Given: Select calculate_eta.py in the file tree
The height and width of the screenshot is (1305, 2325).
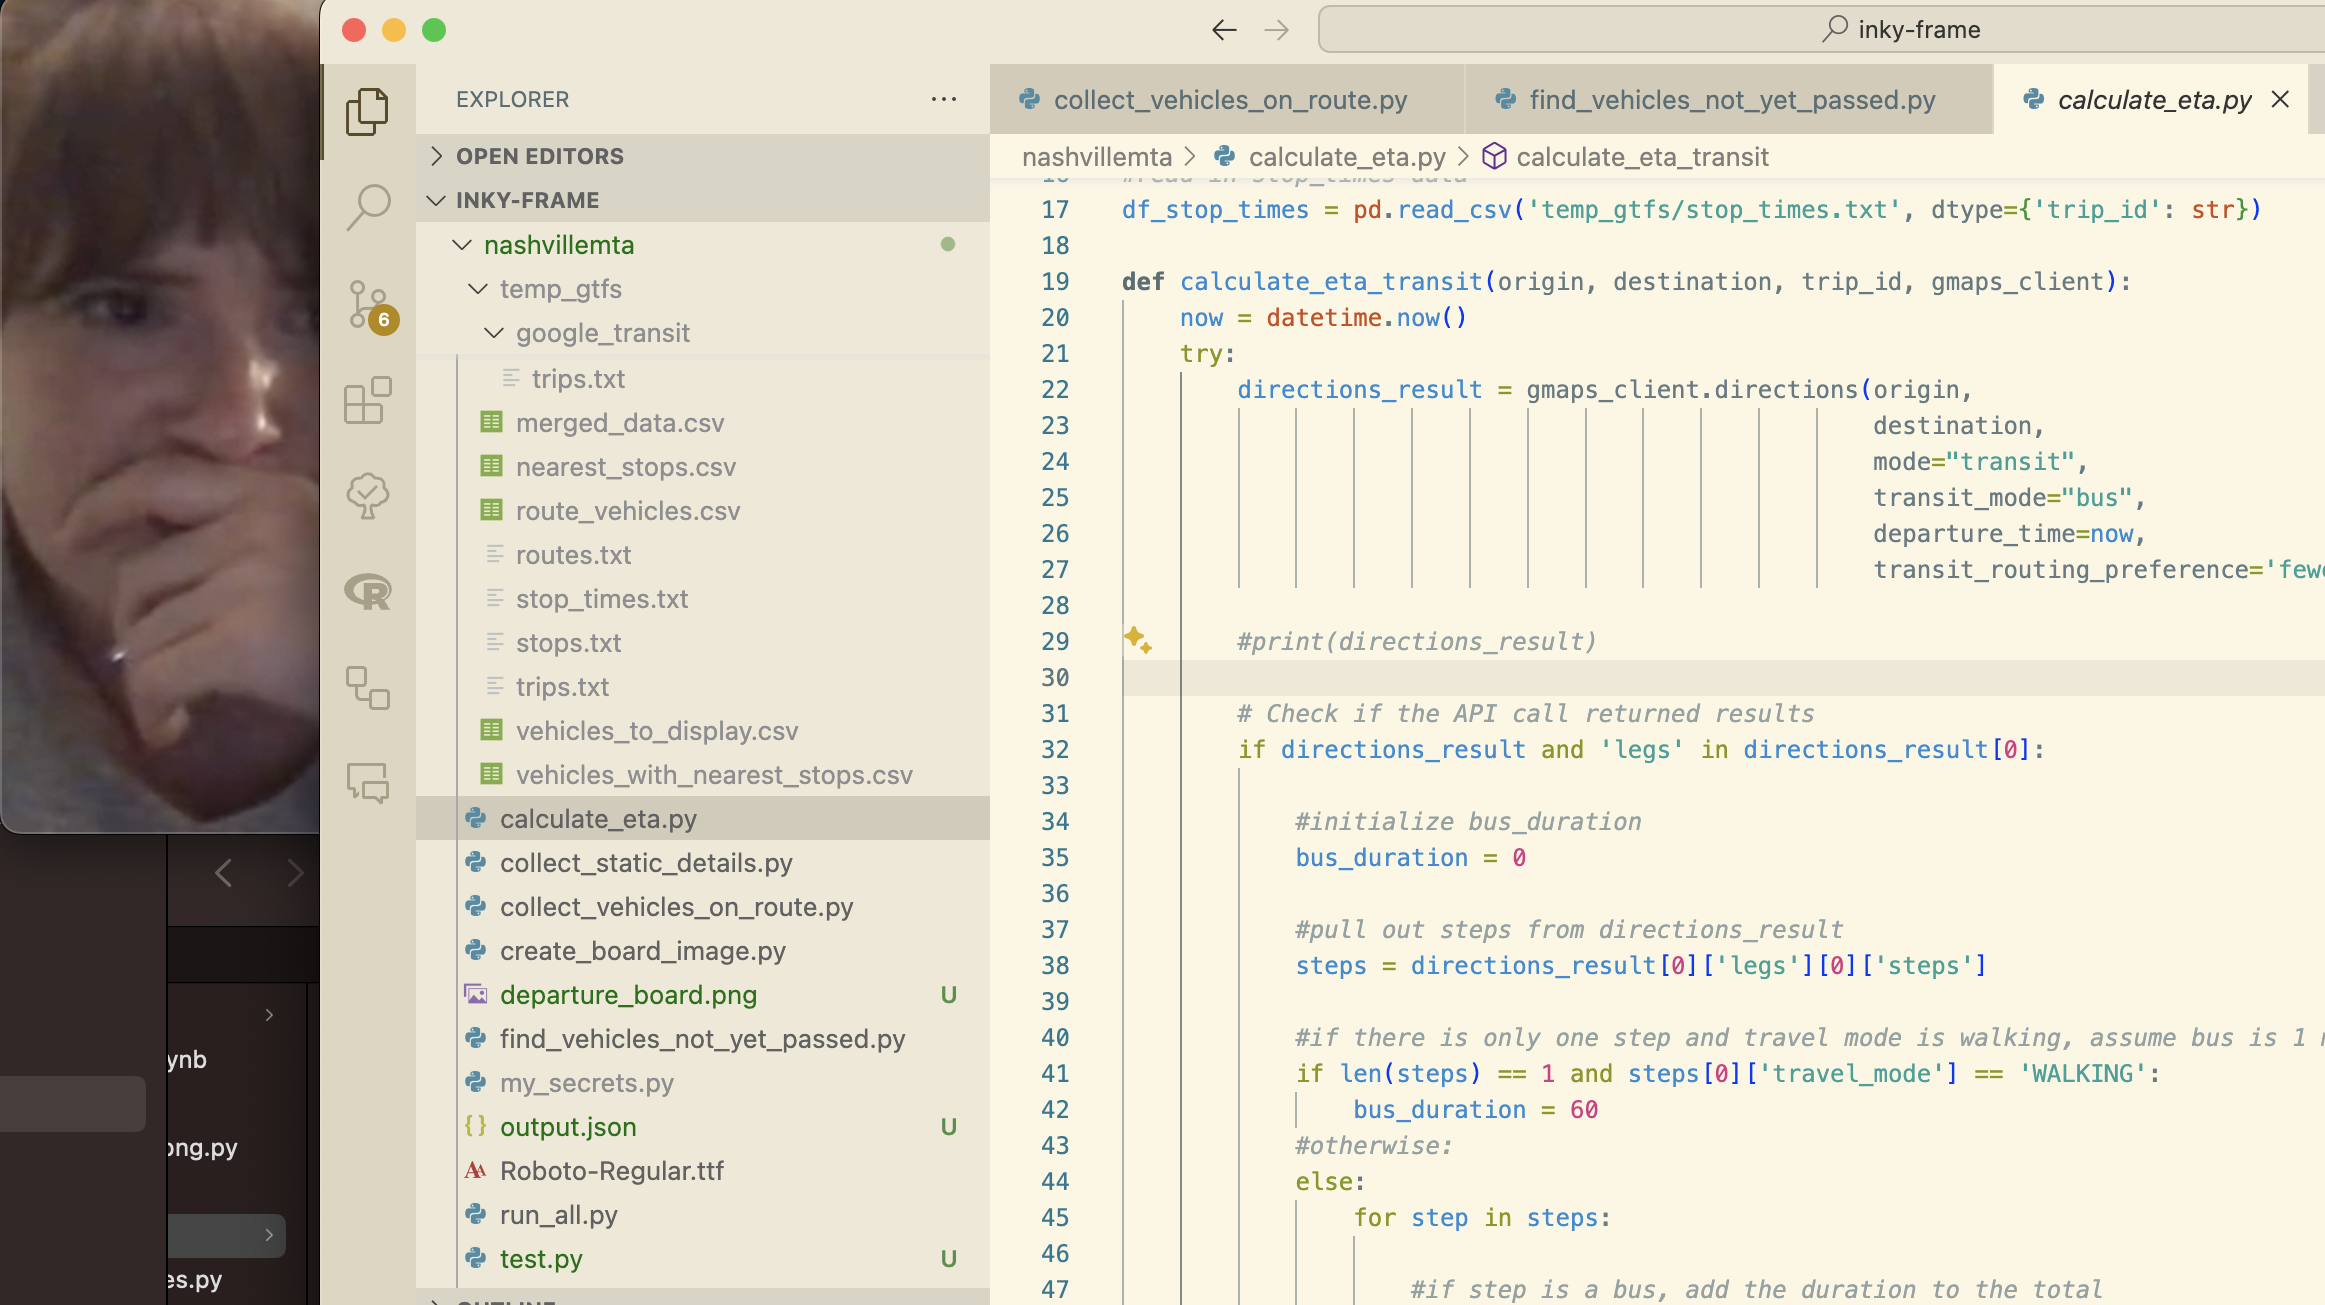Looking at the screenshot, I should [702, 819].
